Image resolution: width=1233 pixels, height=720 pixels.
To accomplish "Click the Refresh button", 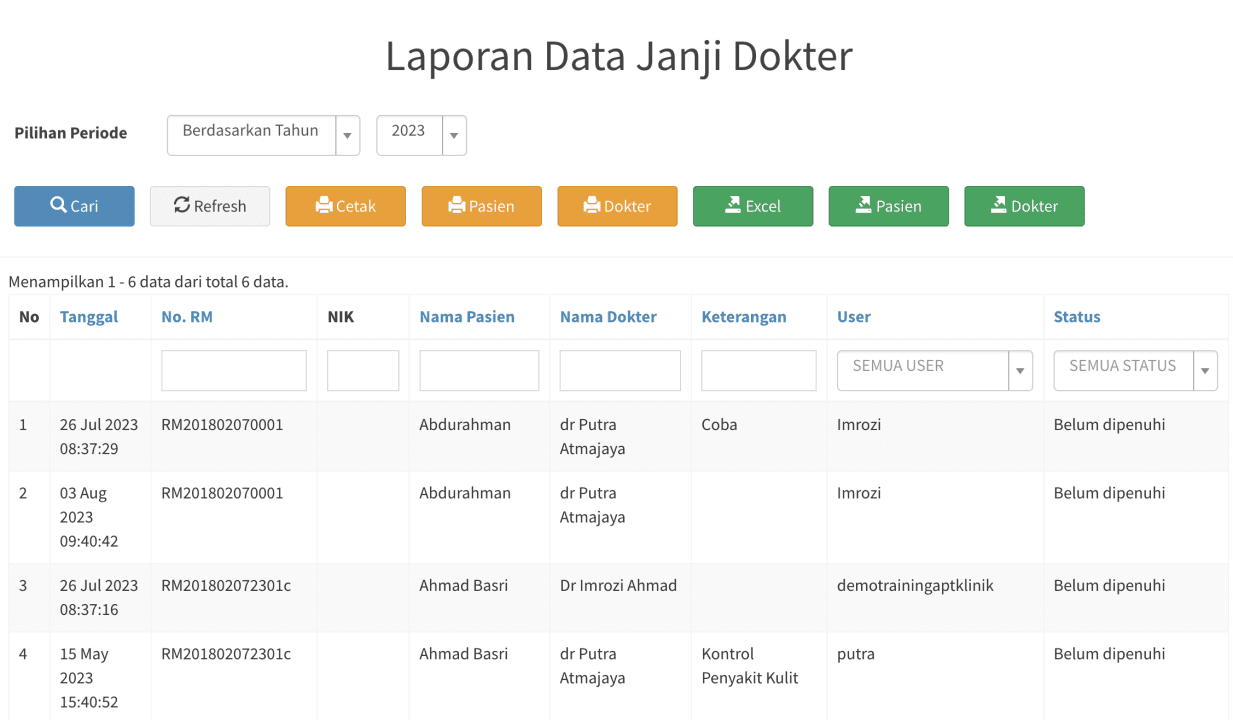I will point(210,206).
